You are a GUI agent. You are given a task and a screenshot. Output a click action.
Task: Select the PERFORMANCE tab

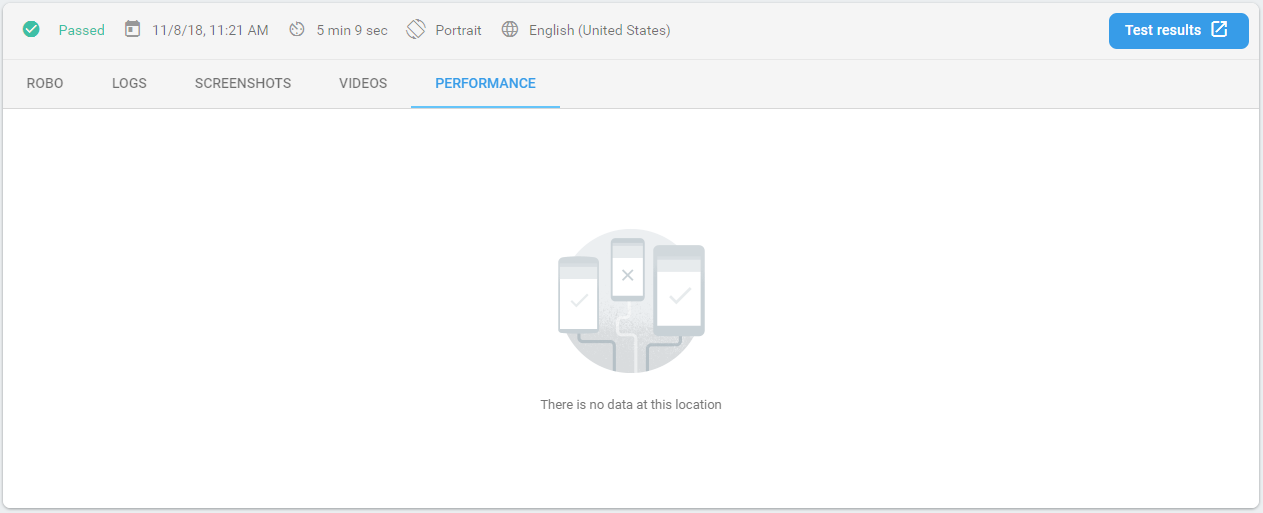pyautogui.click(x=485, y=84)
